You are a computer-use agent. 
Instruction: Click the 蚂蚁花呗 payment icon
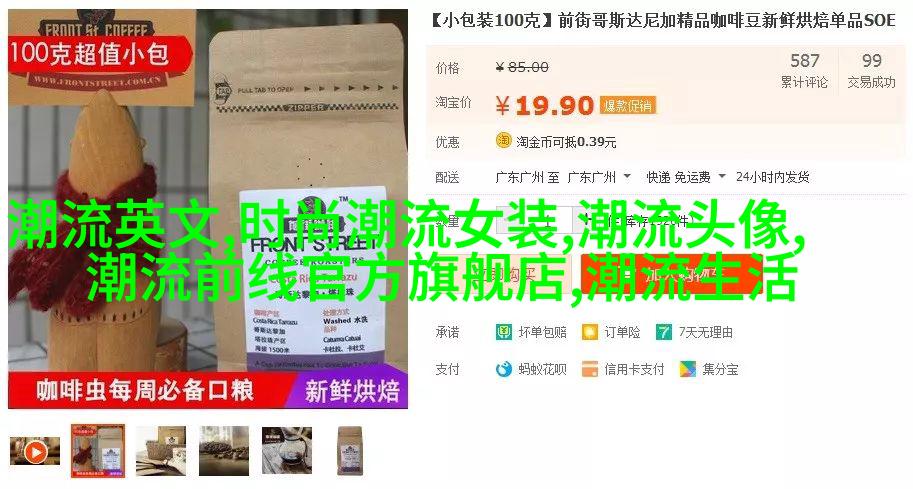503,369
